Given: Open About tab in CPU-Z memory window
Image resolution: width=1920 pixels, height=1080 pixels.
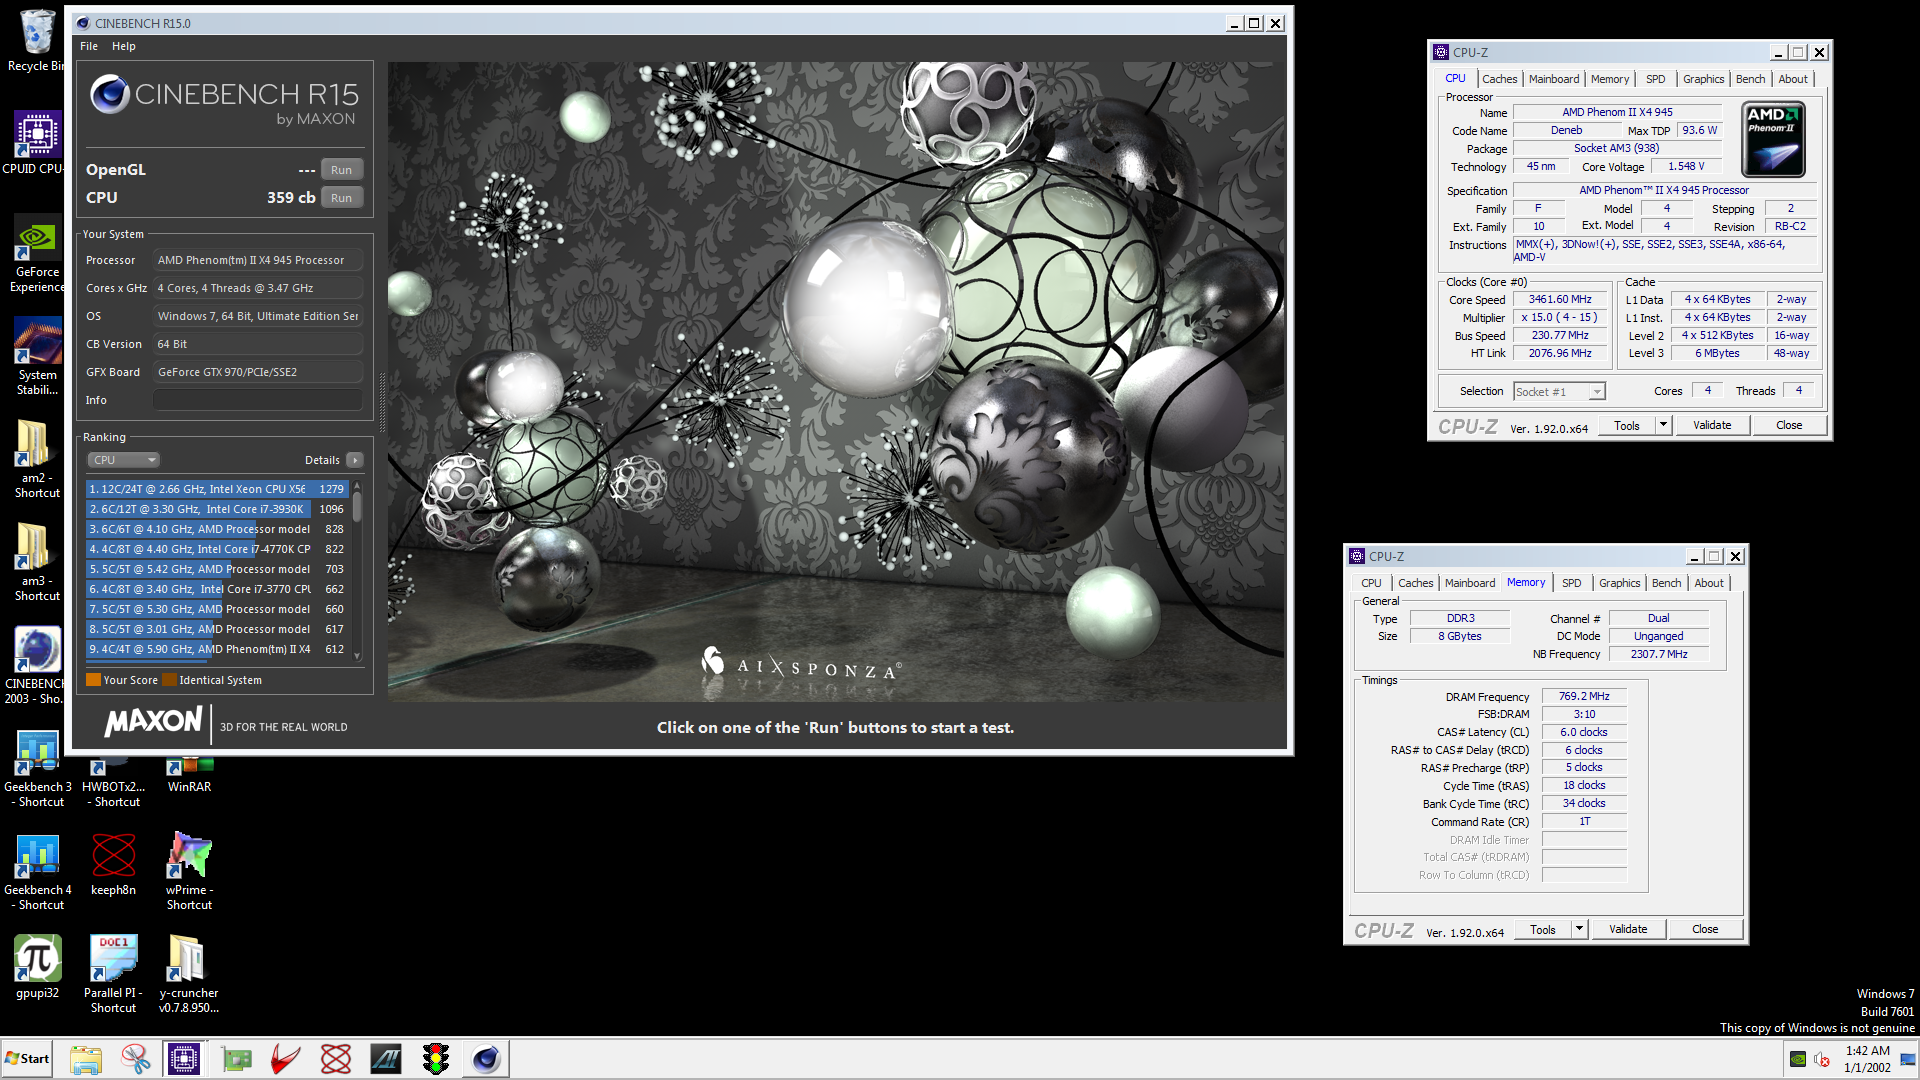Looking at the screenshot, I should (1709, 583).
